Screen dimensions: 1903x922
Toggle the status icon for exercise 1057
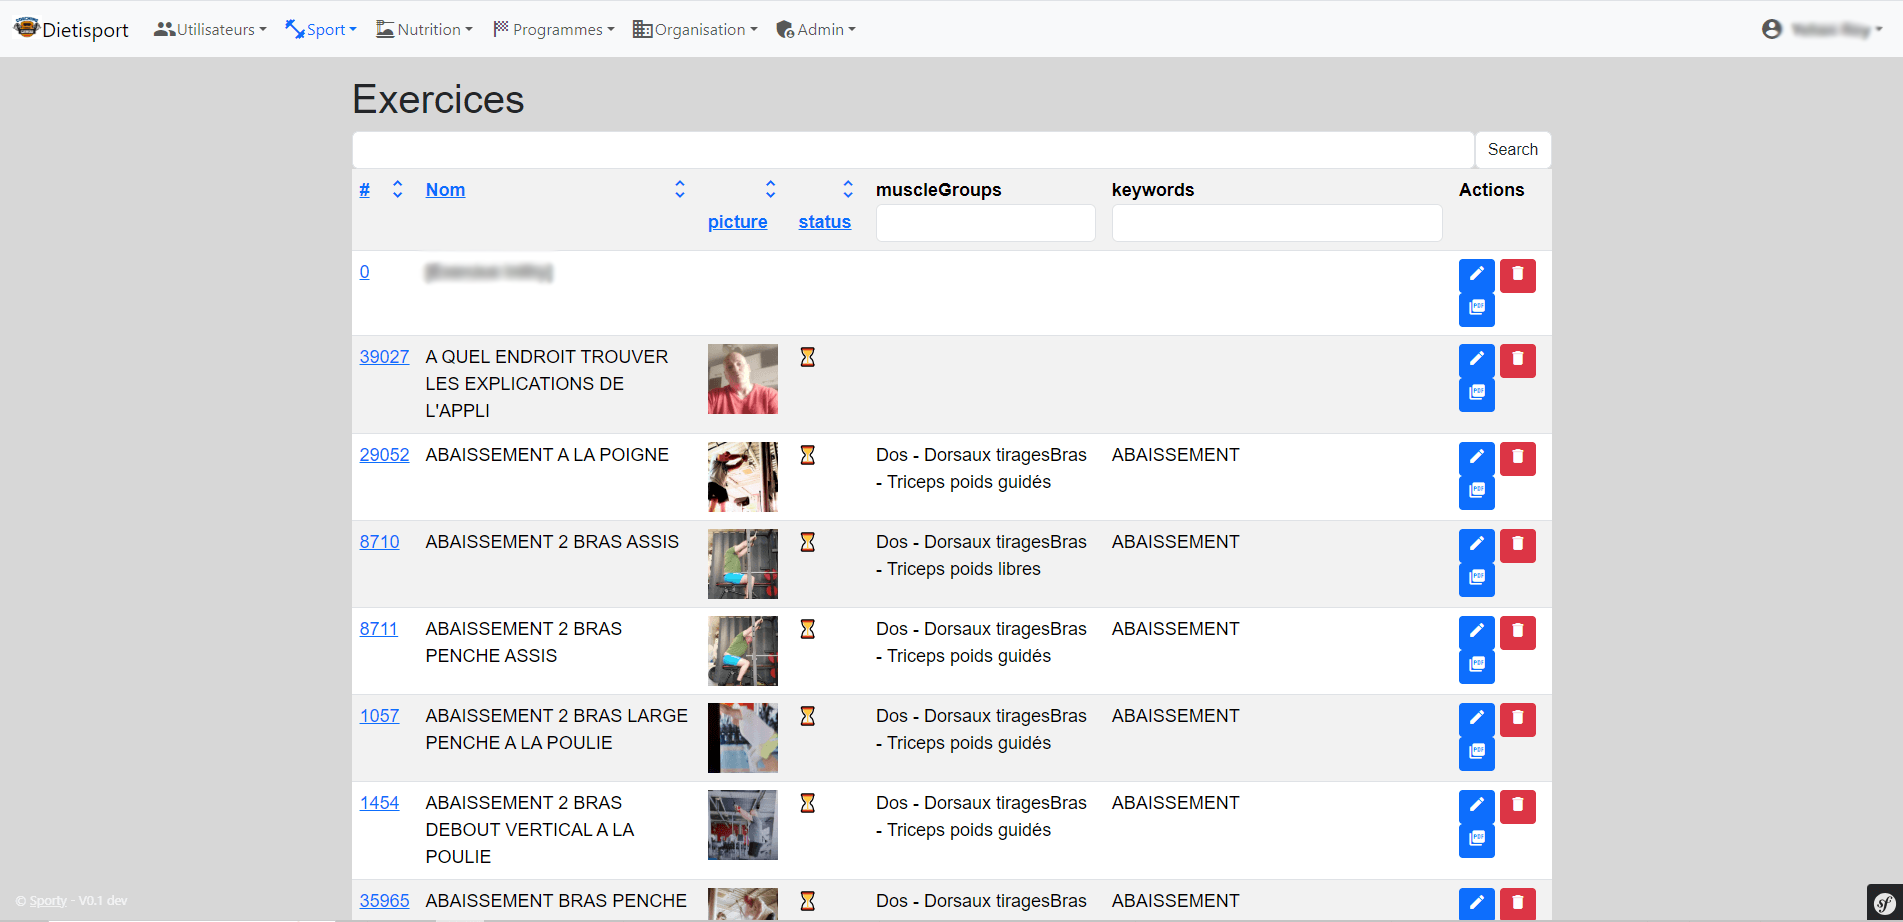(807, 715)
